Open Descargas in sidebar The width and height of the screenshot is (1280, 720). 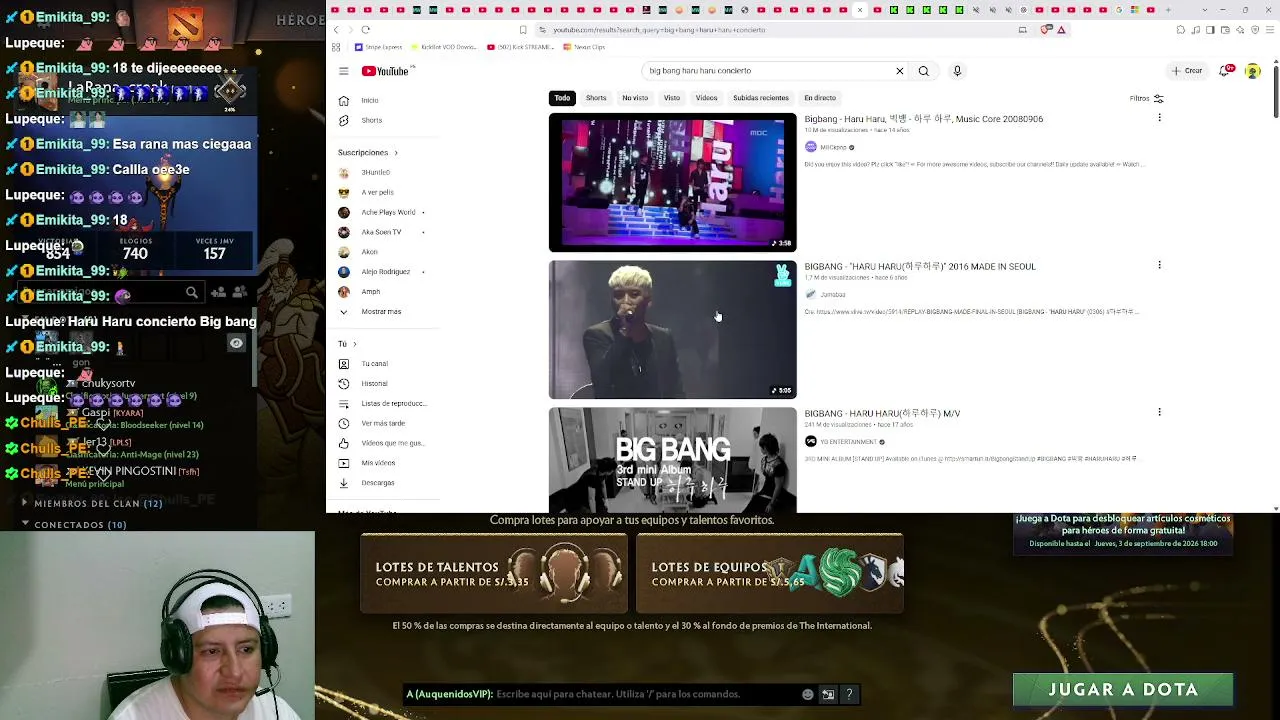[377, 483]
